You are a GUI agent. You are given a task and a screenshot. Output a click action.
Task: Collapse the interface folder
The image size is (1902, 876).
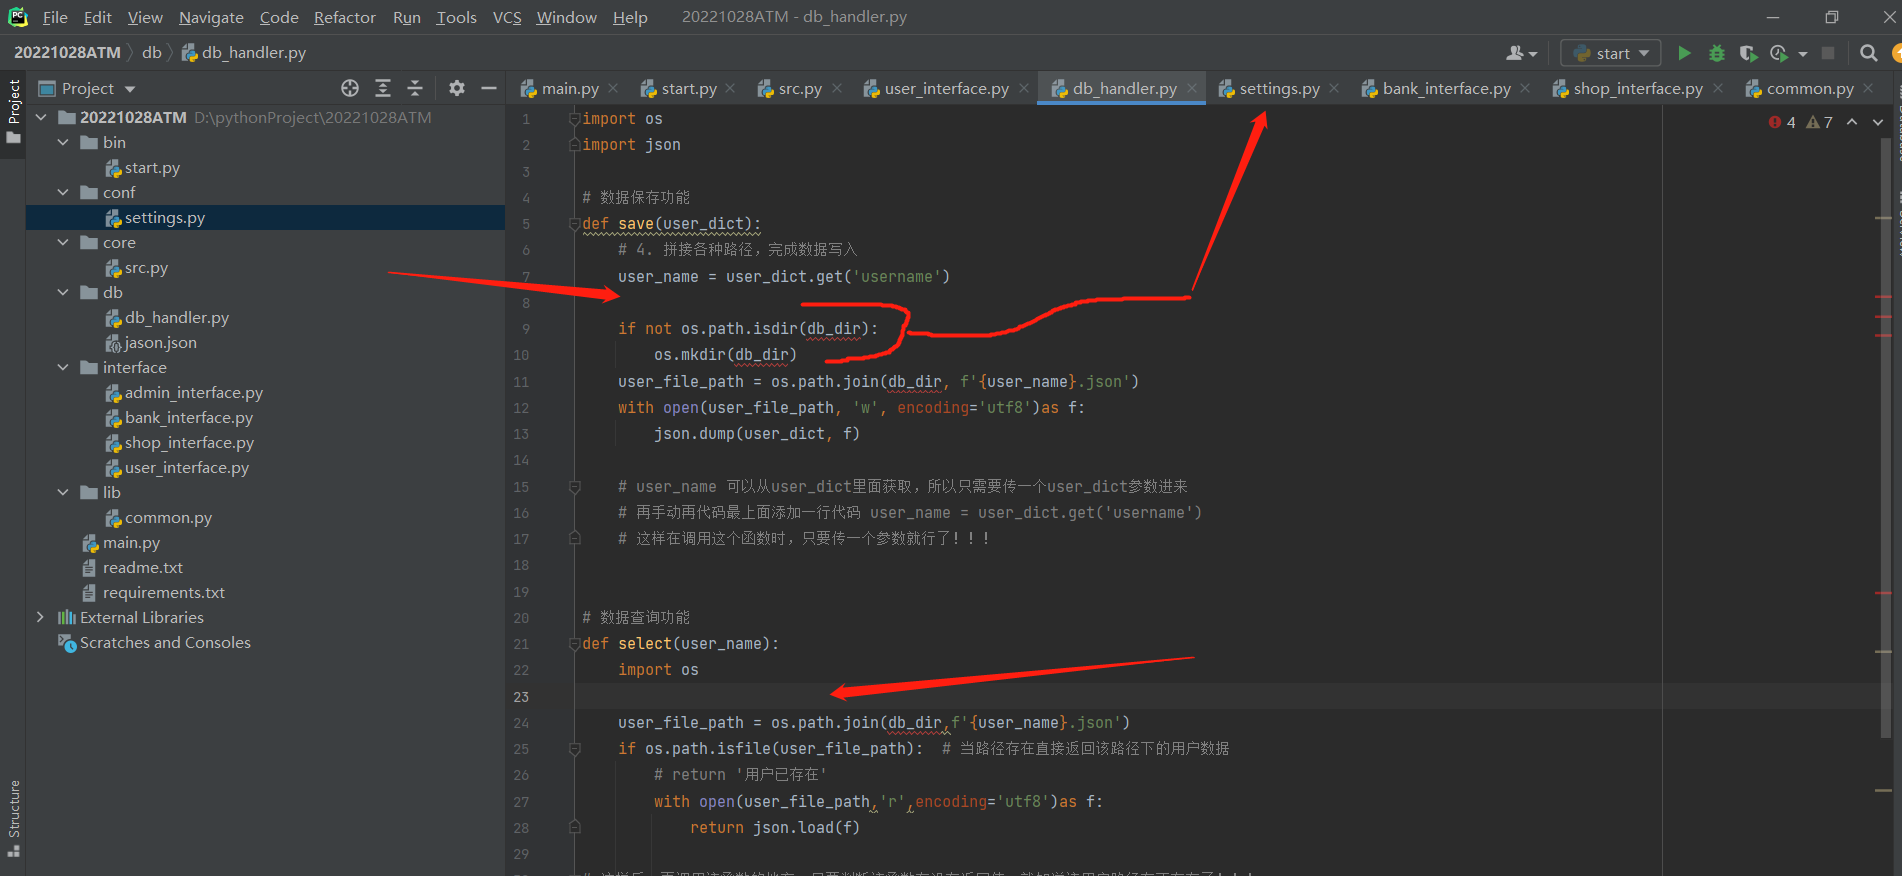(x=63, y=368)
